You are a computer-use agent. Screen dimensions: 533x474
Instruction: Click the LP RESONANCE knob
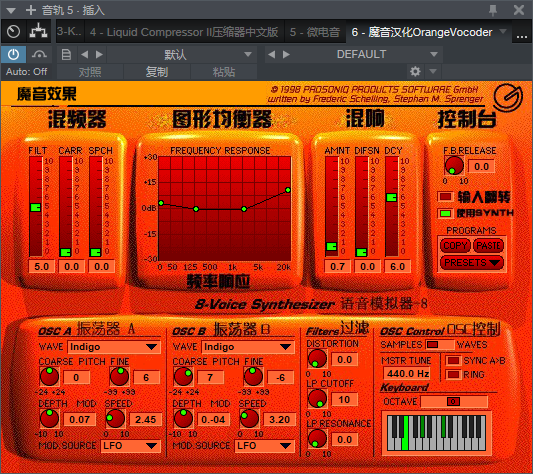(x=317, y=439)
